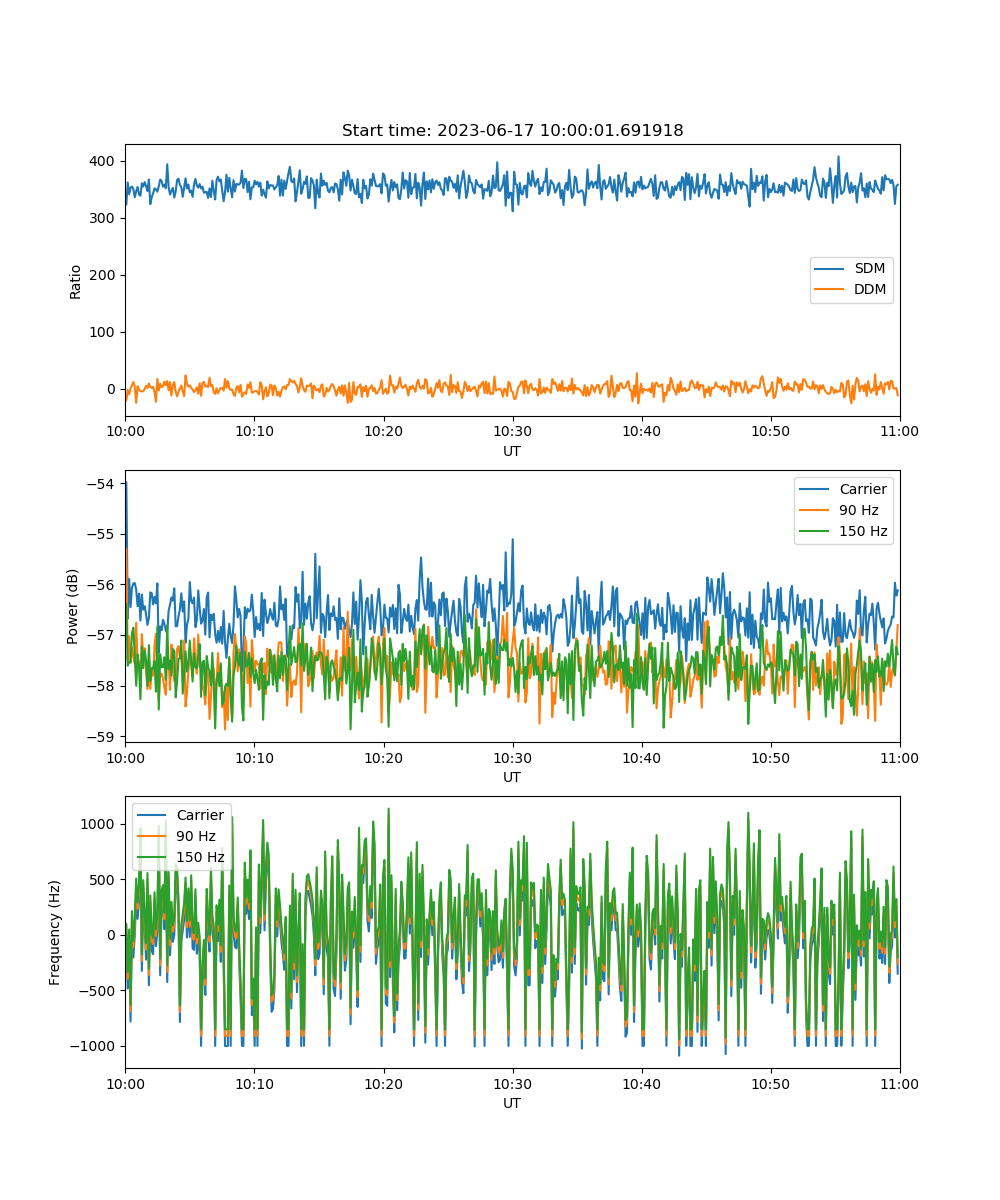Click the UT label under the top plot
This screenshot has width=1000, height=1200.
(x=512, y=451)
